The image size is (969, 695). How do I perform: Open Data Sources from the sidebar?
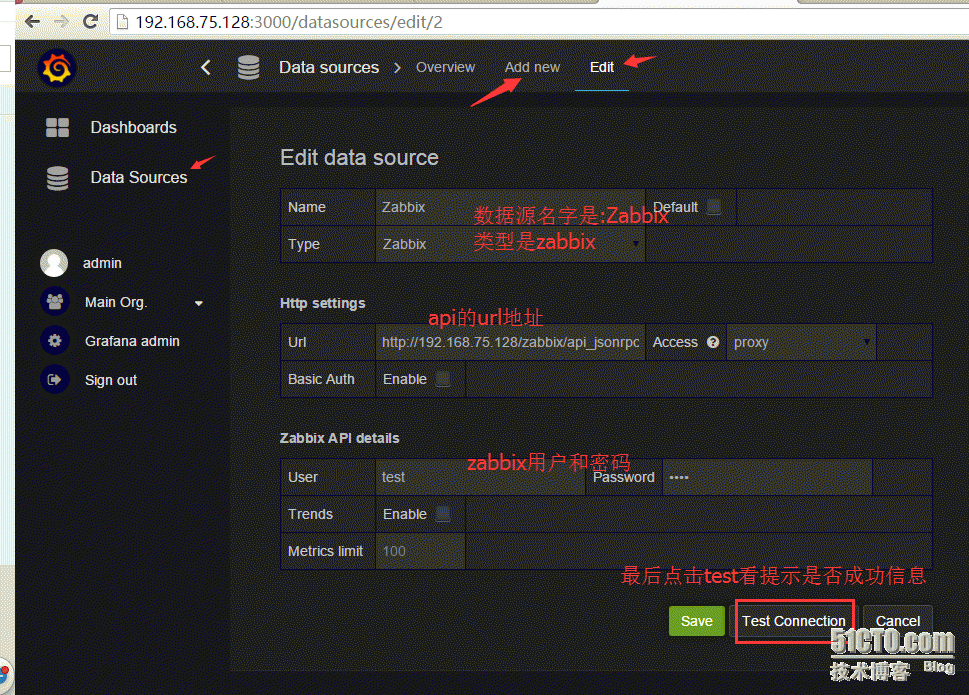click(x=138, y=177)
